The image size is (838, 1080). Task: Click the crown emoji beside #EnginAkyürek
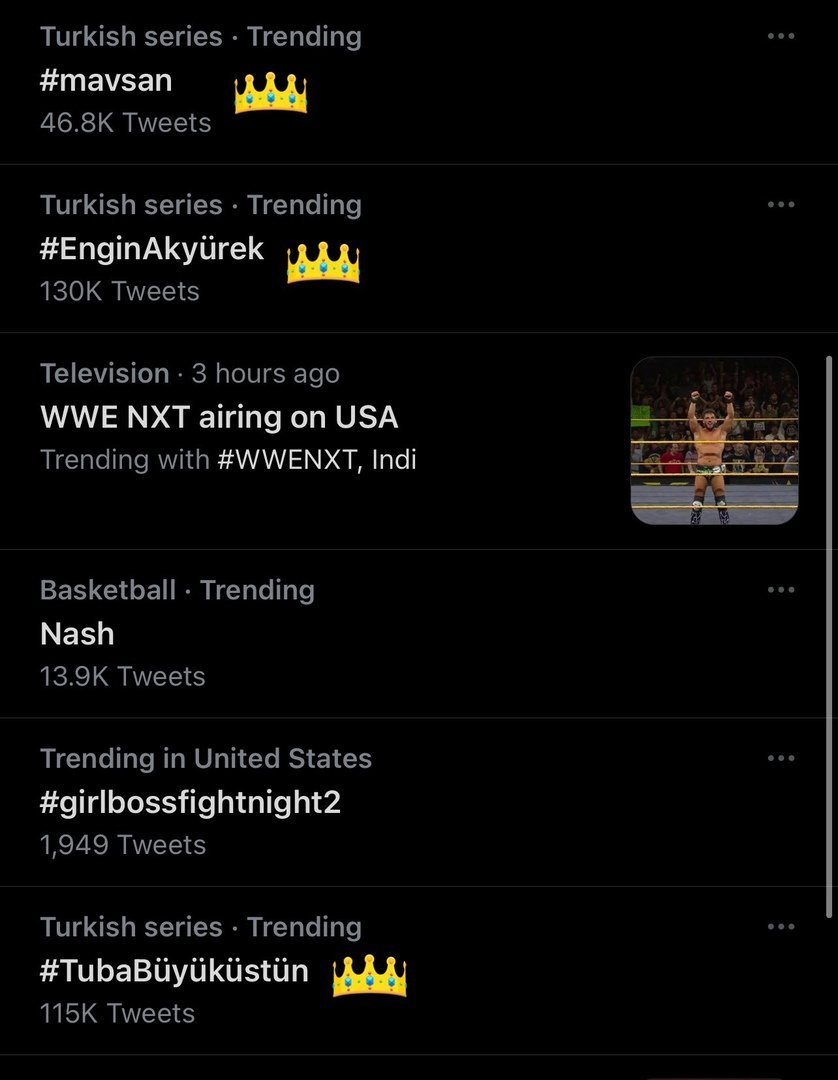[323, 262]
